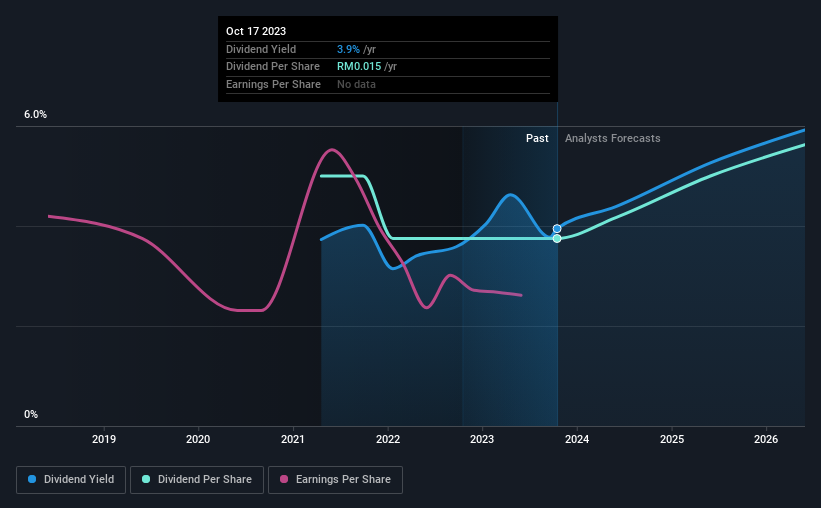Click the 2019 x-axis label
The image size is (821, 508).
tap(104, 439)
